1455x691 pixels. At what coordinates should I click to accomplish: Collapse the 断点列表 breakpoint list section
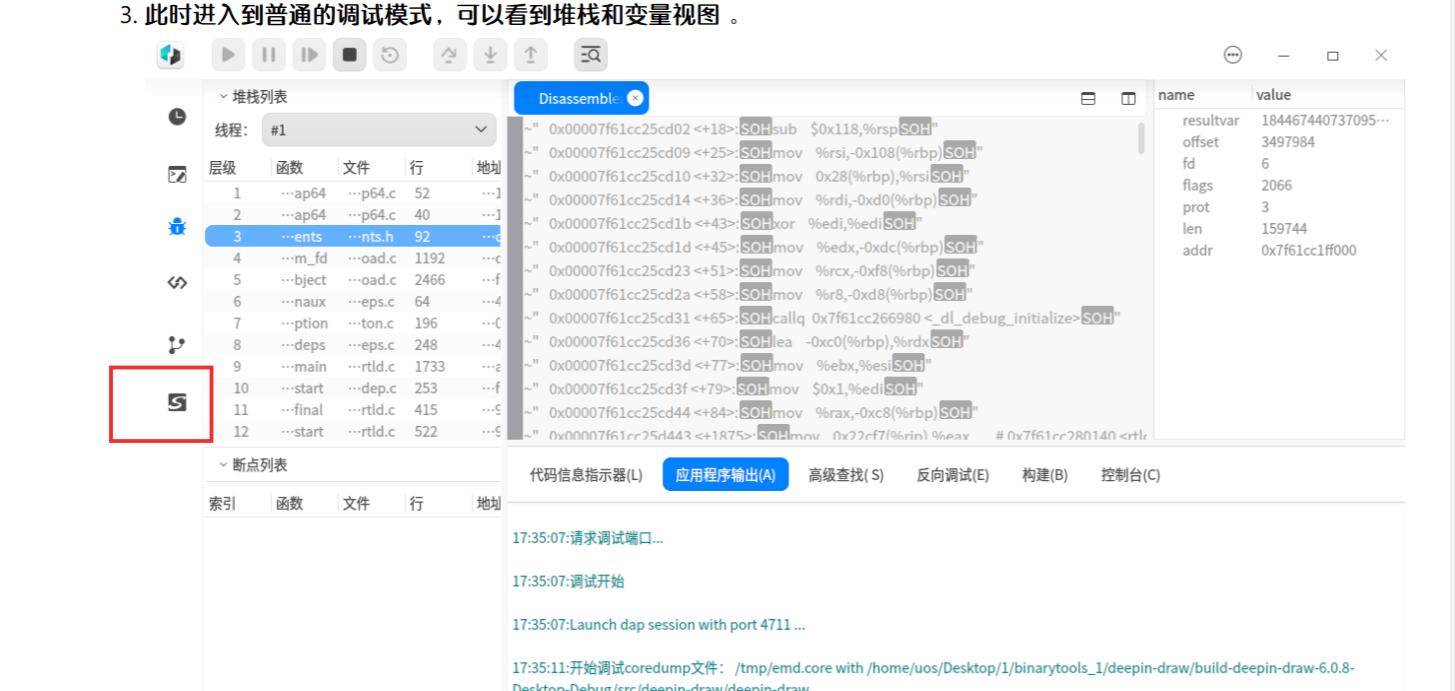(x=224, y=465)
